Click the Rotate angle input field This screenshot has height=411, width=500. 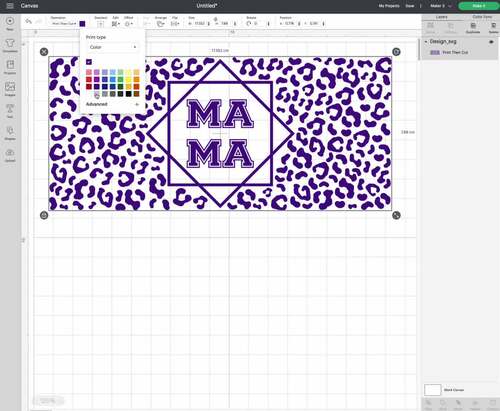pos(258,24)
